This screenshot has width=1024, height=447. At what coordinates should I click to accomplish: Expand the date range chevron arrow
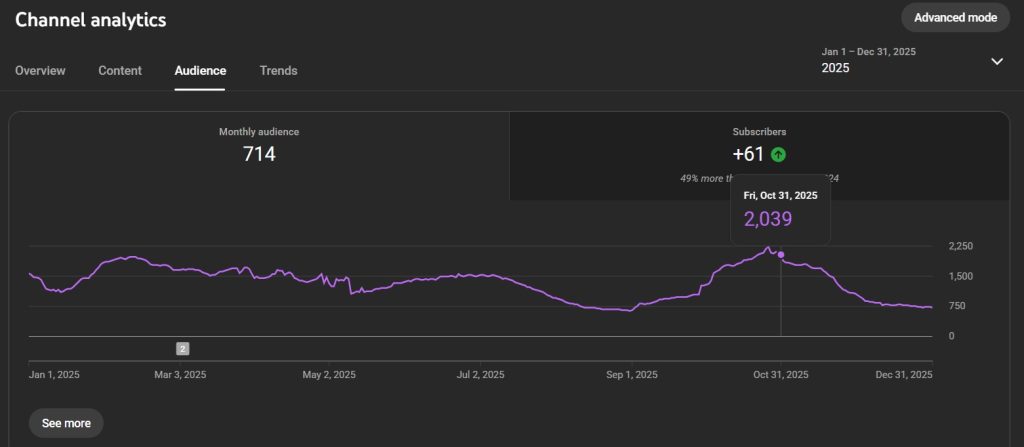pos(996,61)
